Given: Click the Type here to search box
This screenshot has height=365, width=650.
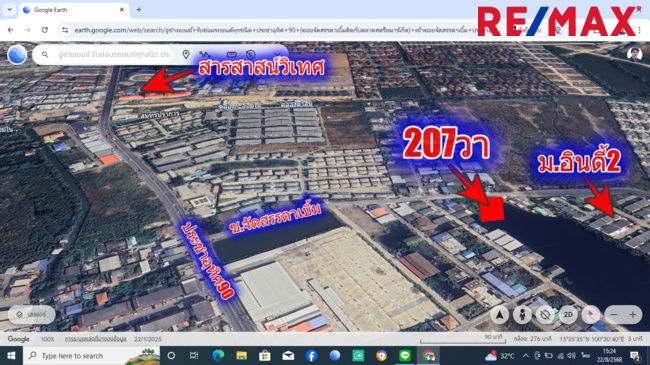Looking at the screenshot, I should tap(91, 356).
